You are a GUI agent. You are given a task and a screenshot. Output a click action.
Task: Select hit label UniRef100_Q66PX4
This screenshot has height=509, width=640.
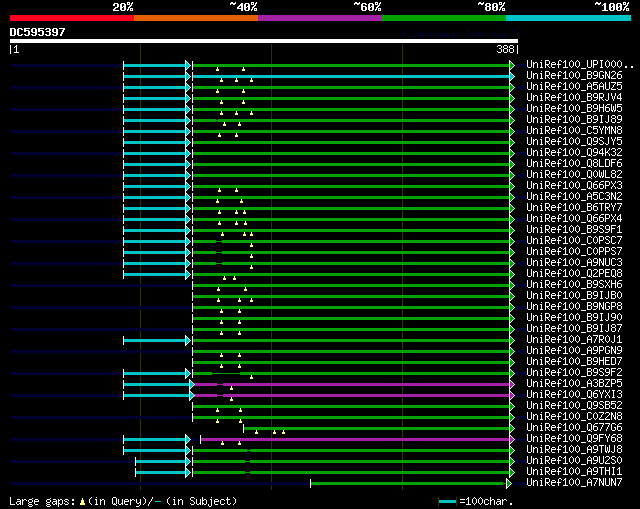pos(574,219)
